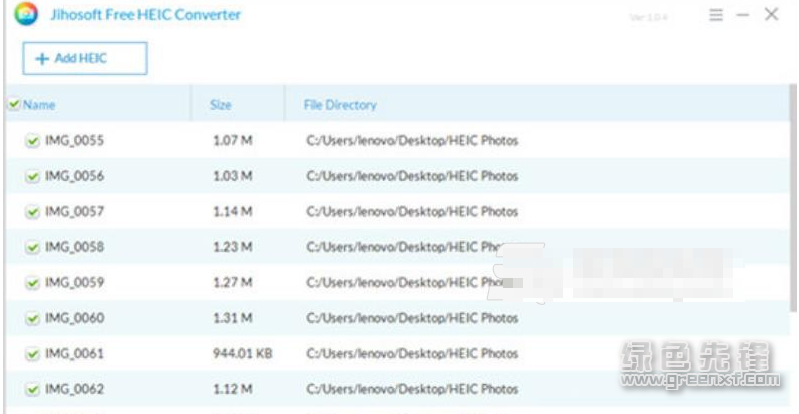
Task: Click the directory path of IMG_0062
Action: [412, 389]
